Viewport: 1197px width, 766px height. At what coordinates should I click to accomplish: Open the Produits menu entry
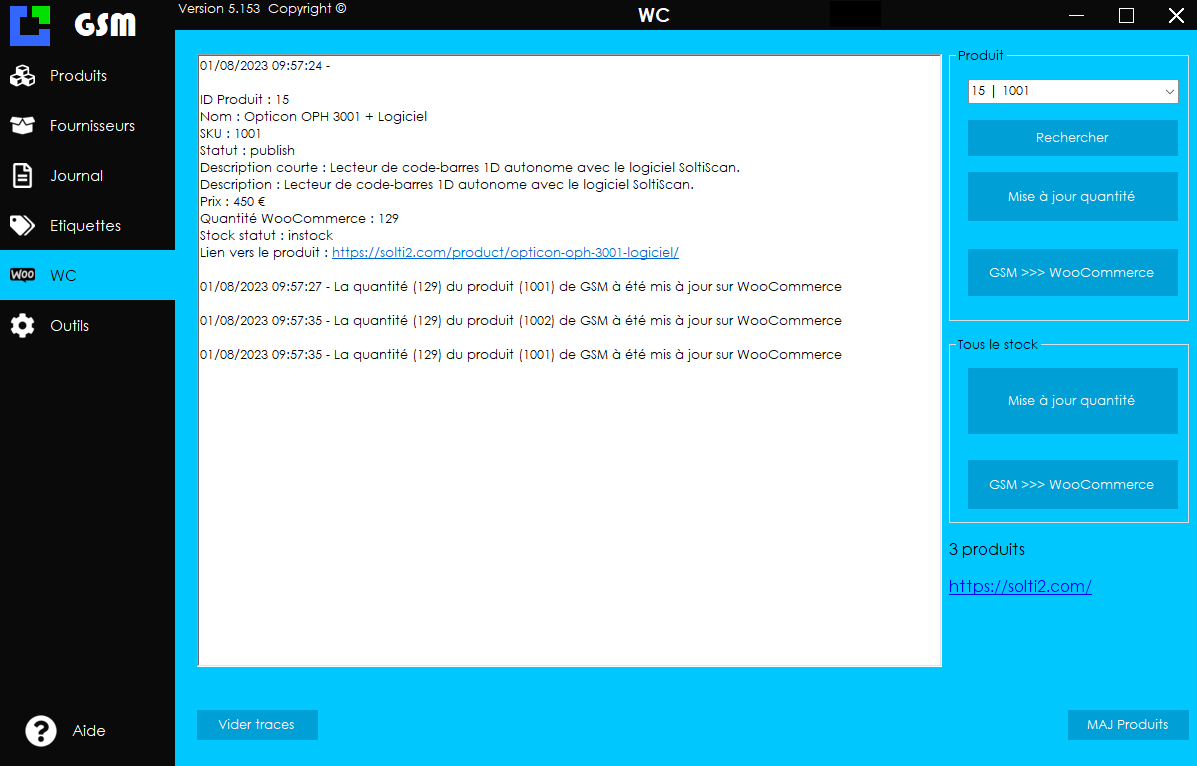87,76
